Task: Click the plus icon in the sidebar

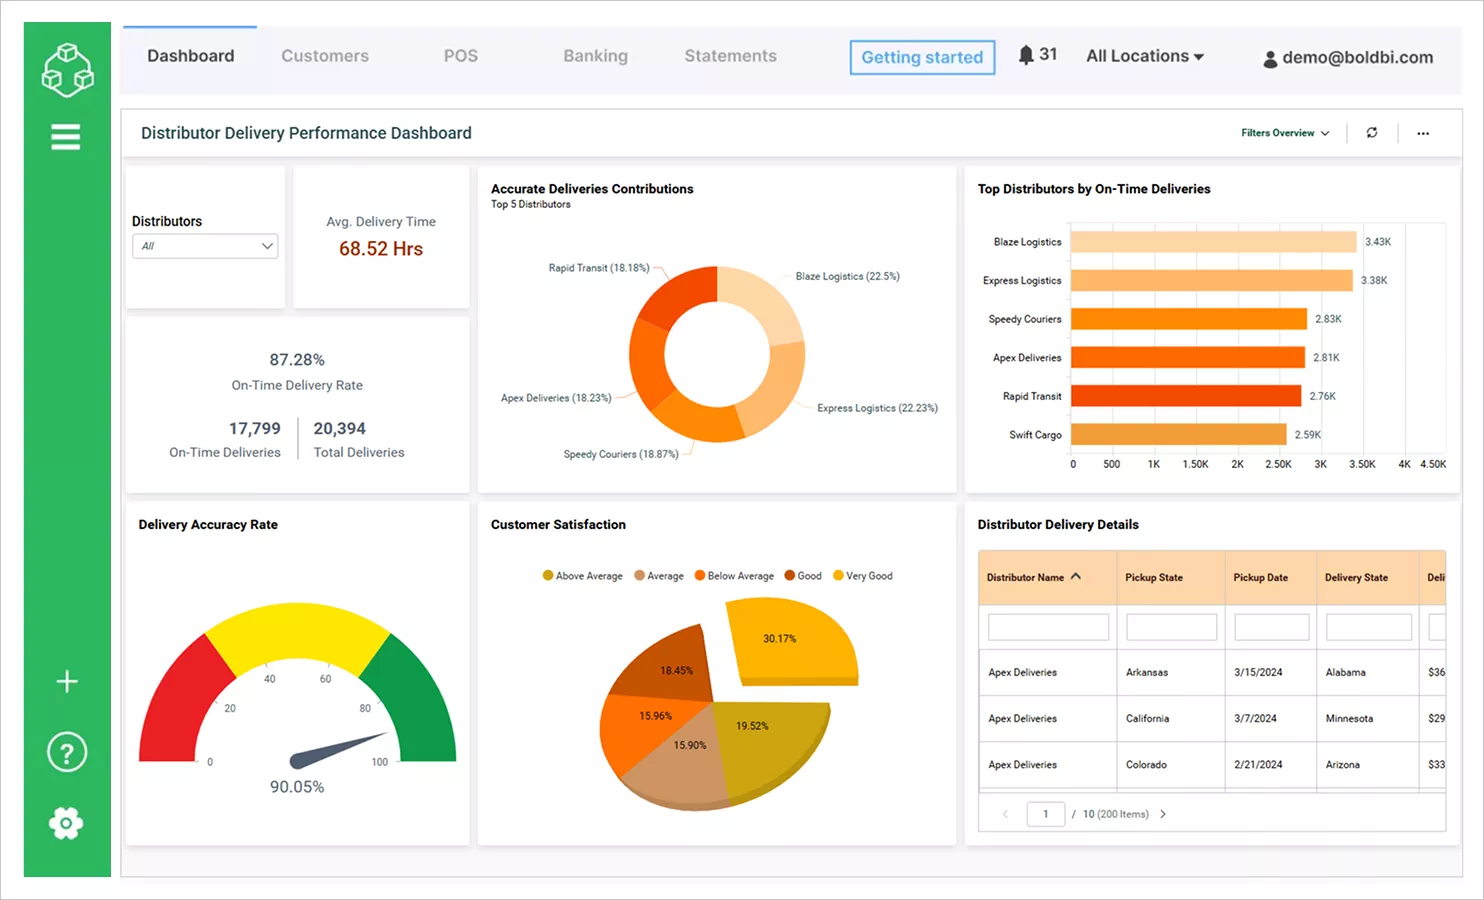Action: click(66, 681)
